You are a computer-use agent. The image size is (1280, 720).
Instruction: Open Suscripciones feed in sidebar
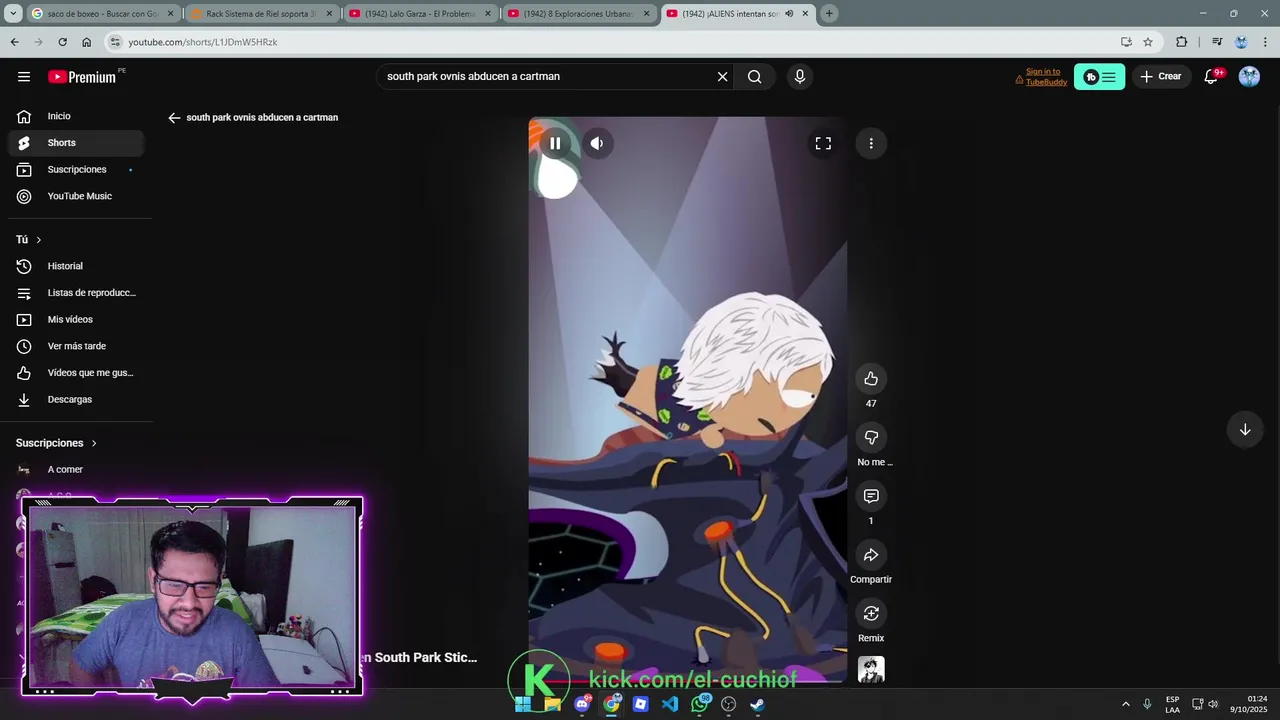(x=76, y=170)
